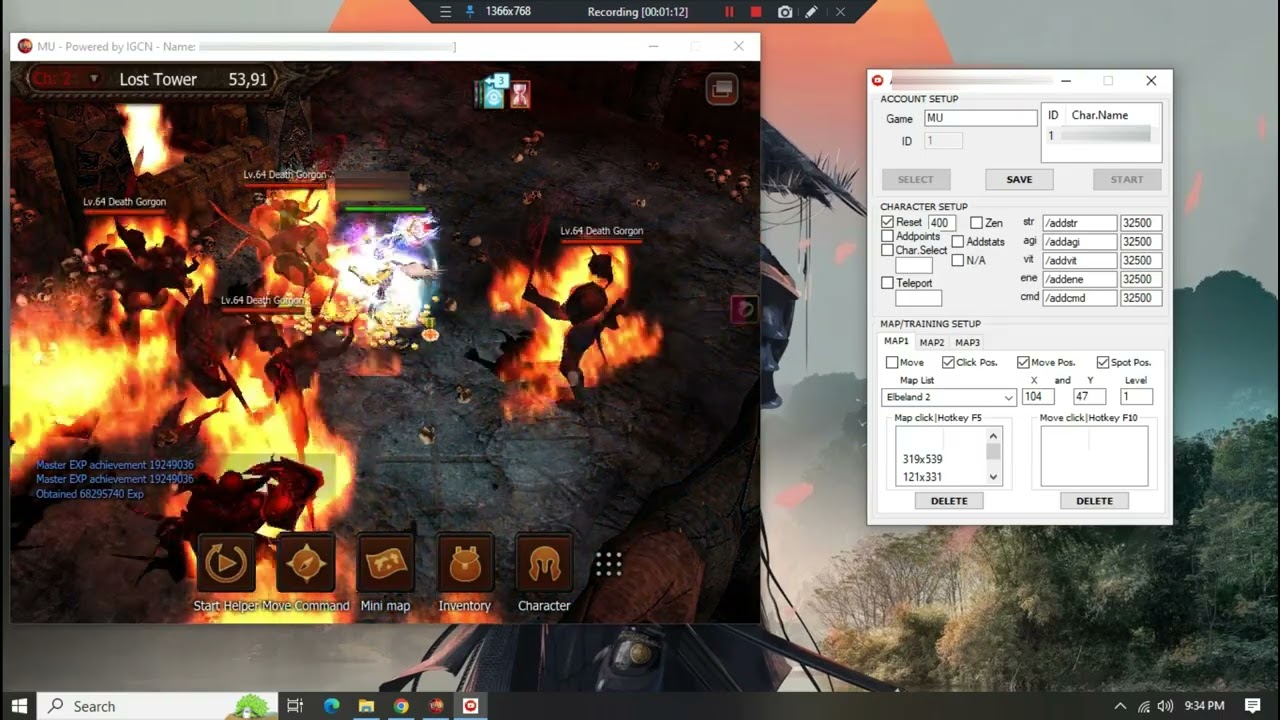The height and width of the screenshot is (720, 1280).
Task: Enable the Zen checkbox
Action: point(976,223)
